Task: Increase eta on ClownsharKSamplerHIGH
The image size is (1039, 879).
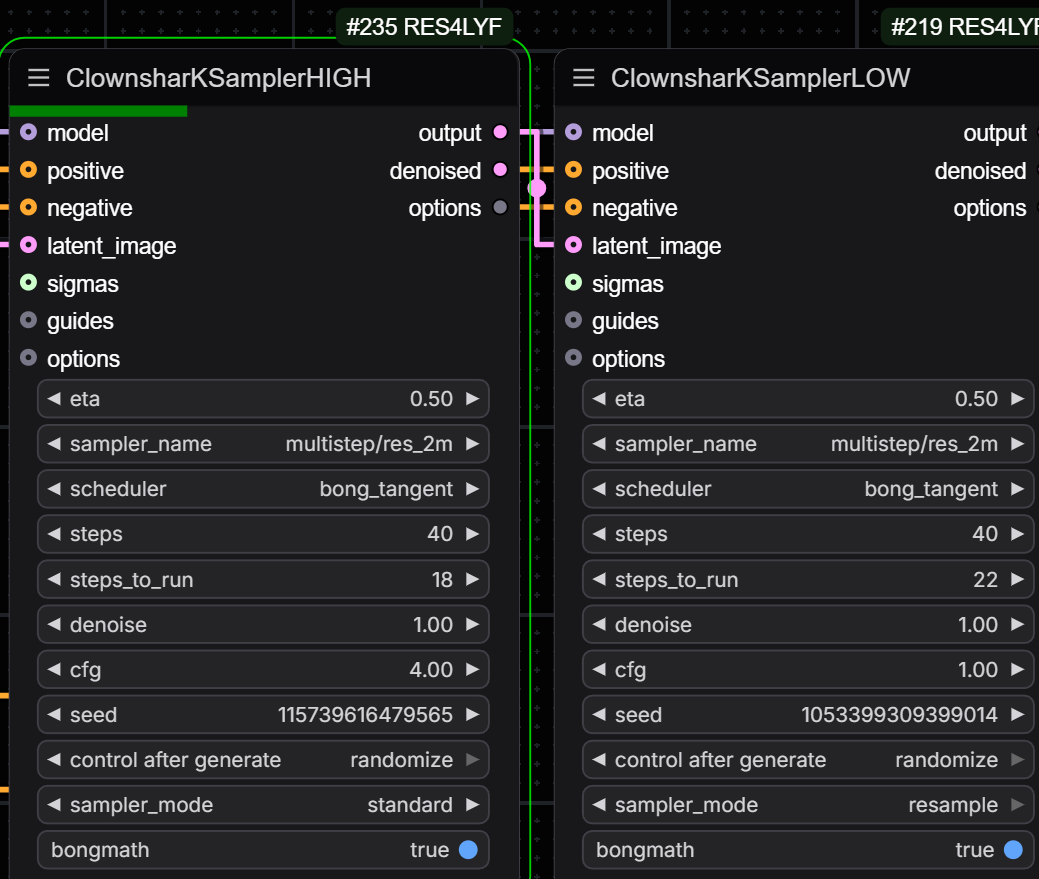Action: (x=472, y=399)
